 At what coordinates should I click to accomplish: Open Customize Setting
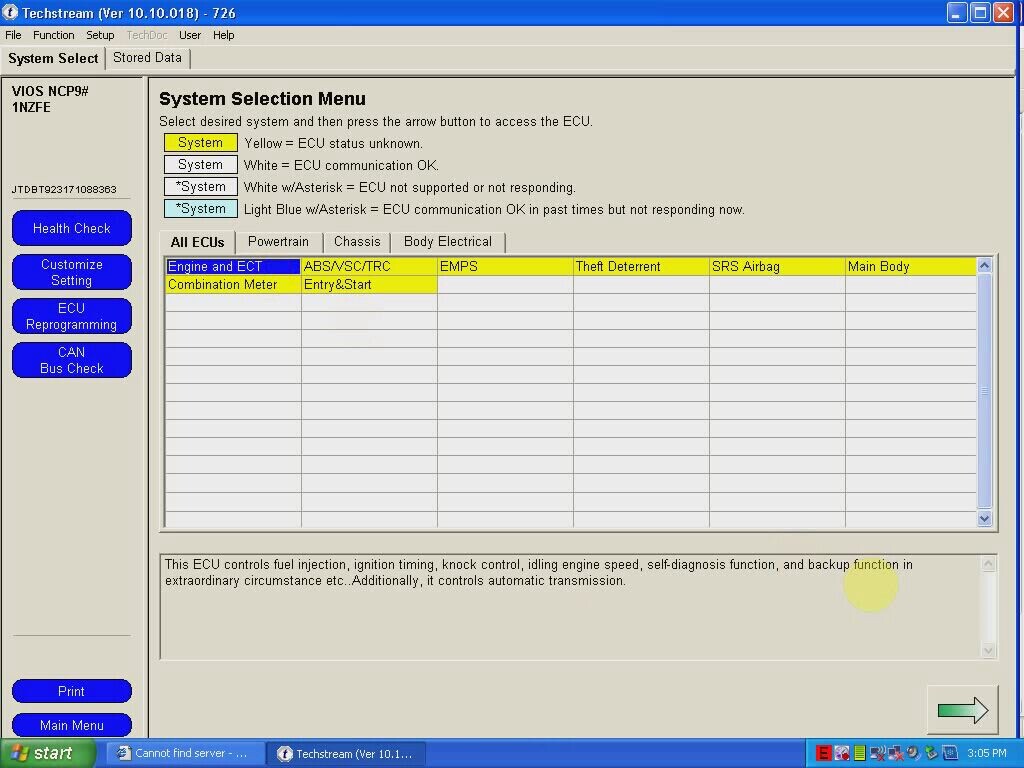click(x=72, y=272)
